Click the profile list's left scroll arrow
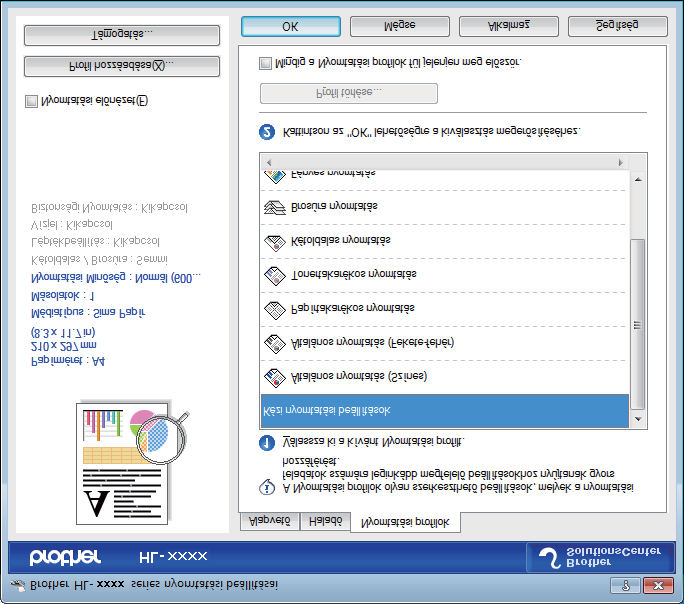The width and height of the screenshot is (684, 604). click(x=269, y=162)
